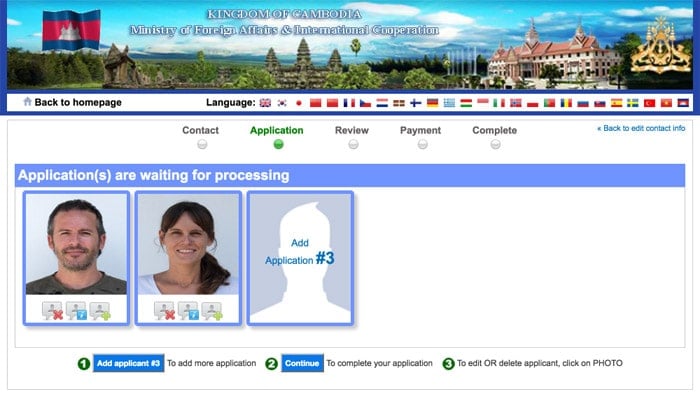Image resolution: width=700 pixels, height=394 pixels.
Task: Edit the woman applicant via the blue icon
Action: (x=188, y=311)
